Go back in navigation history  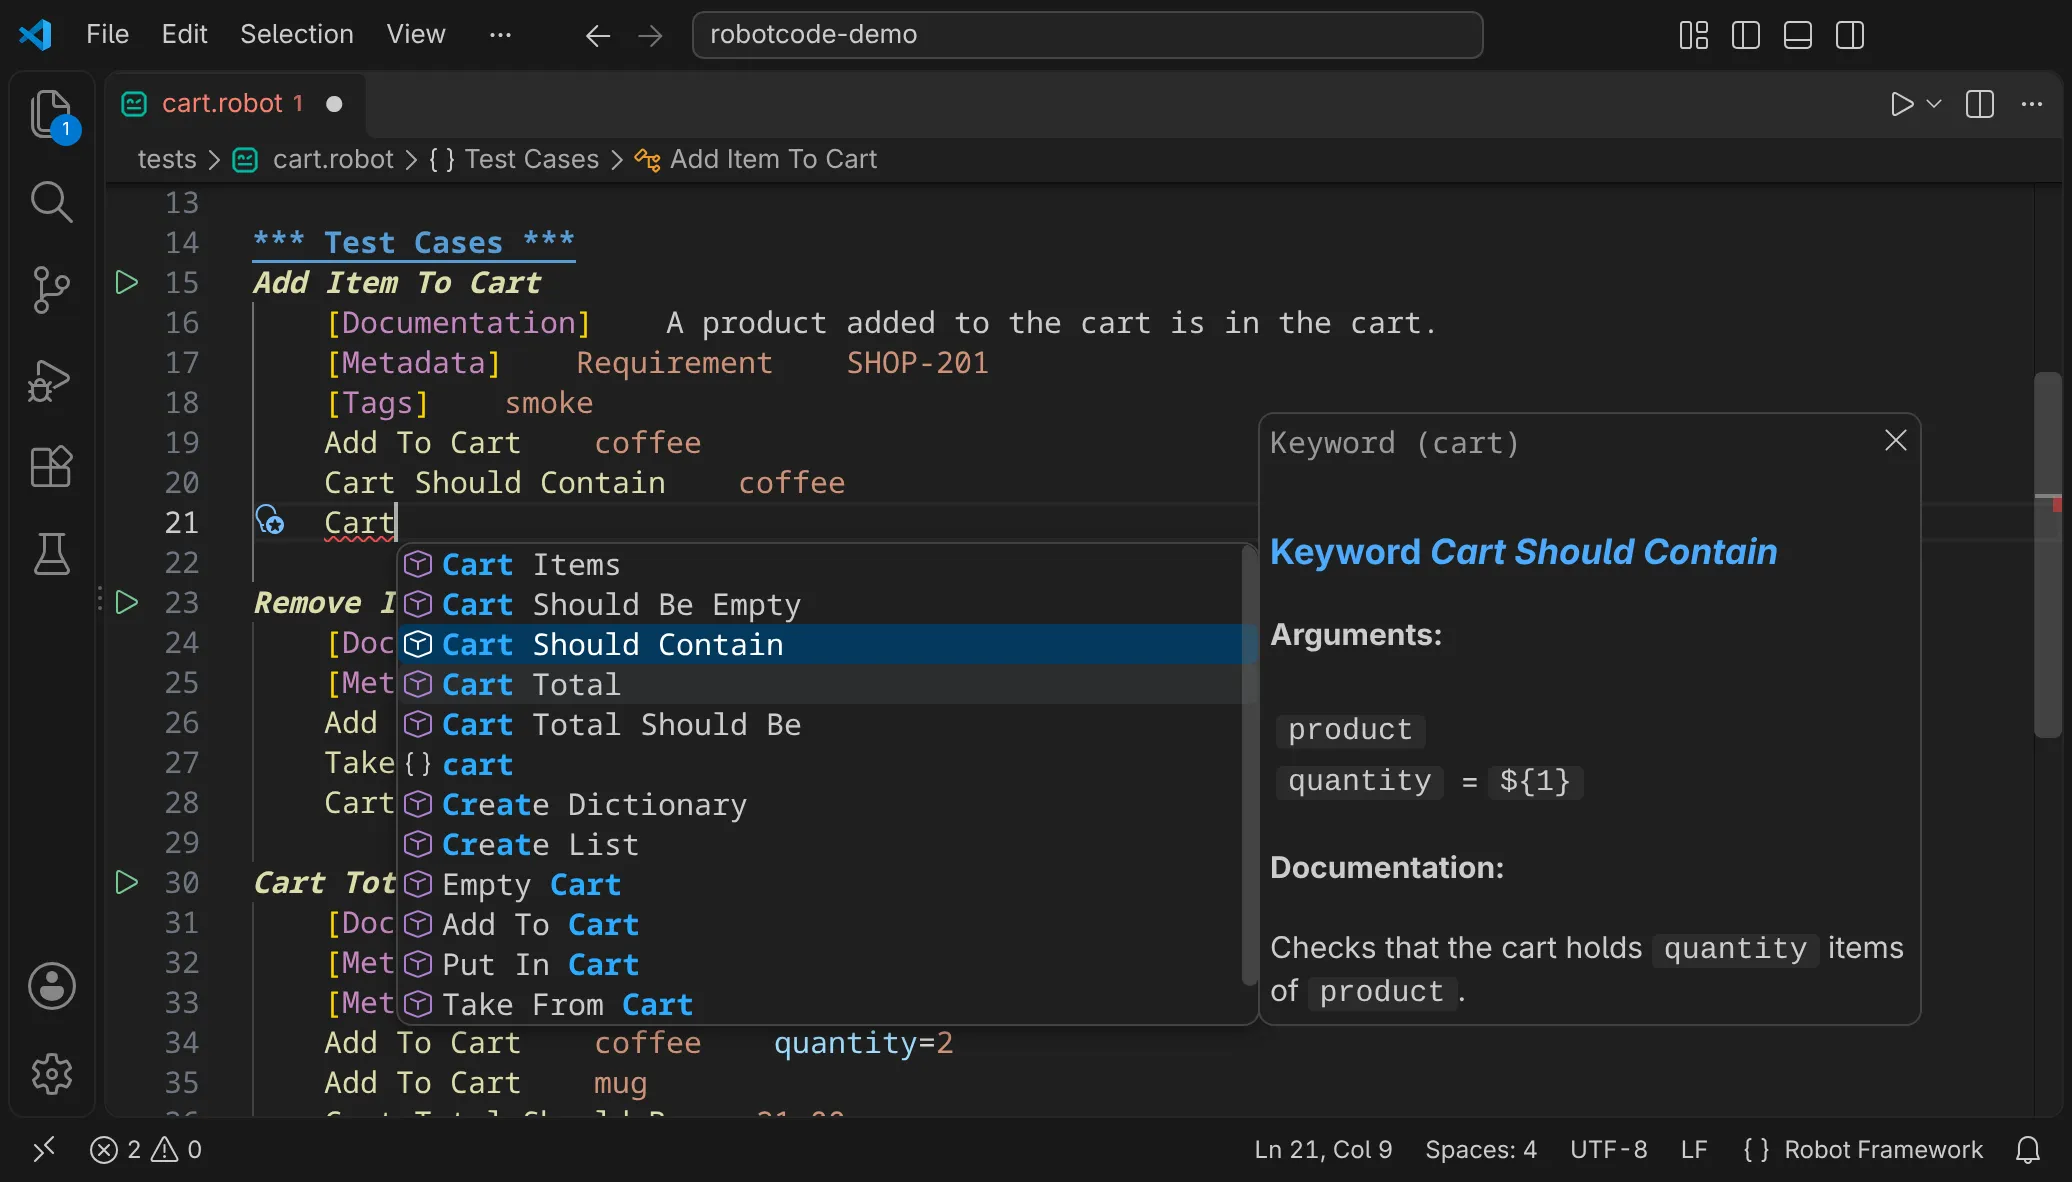(x=598, y=36)
